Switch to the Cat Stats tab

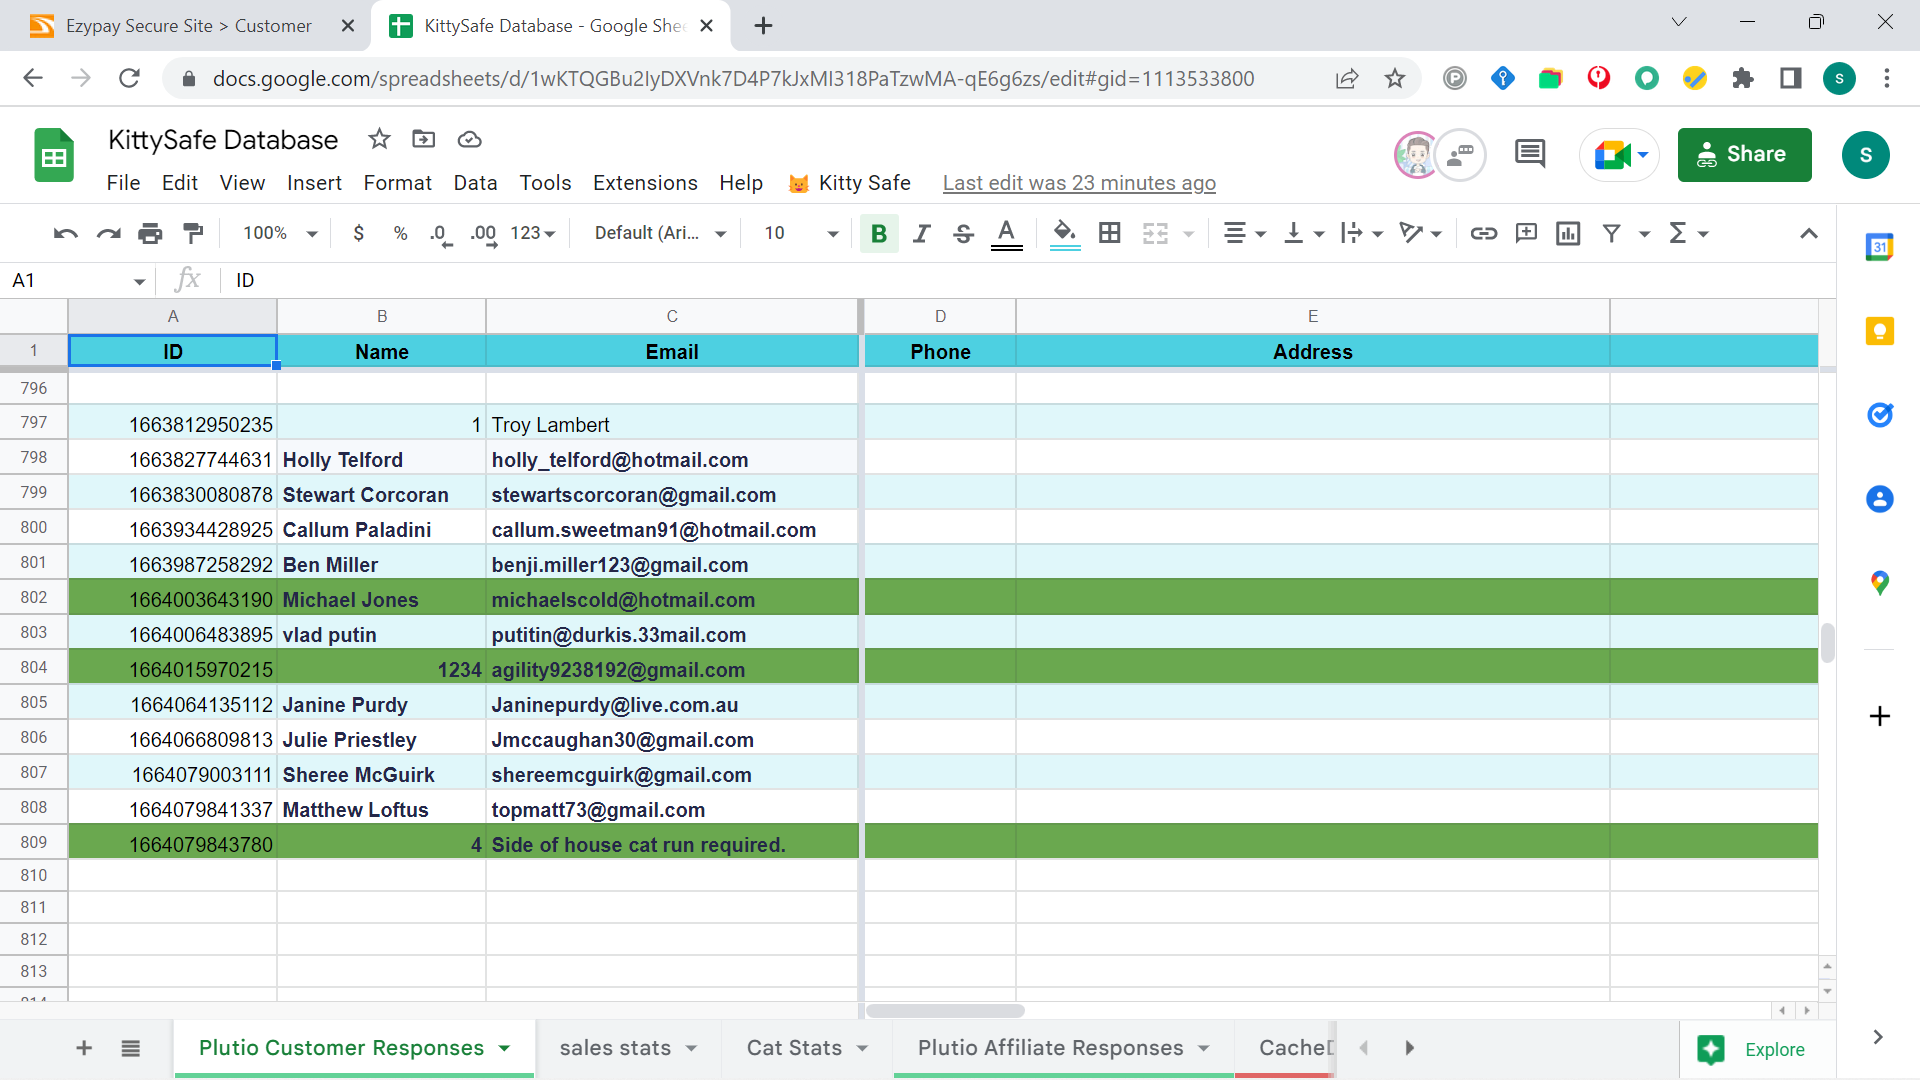[x=807, y=1048]
